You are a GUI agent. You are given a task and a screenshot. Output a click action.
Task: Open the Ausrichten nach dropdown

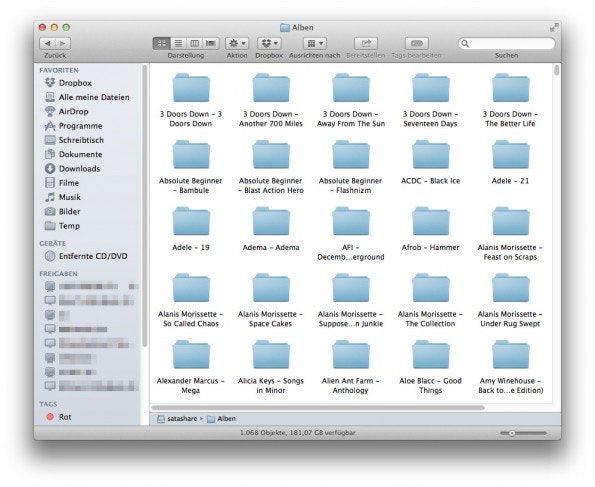[315, 43]
